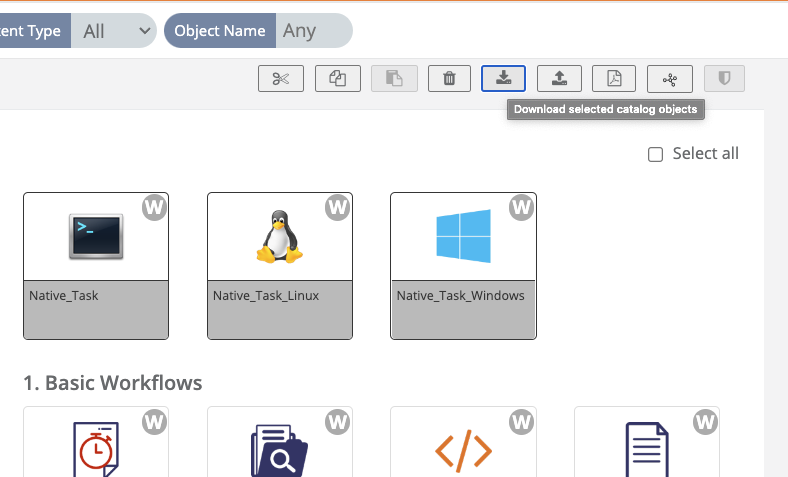This screenshot has width=788, height=477.
Task: Click the Native_Task_Linux name label
Action: coord(266,296)
